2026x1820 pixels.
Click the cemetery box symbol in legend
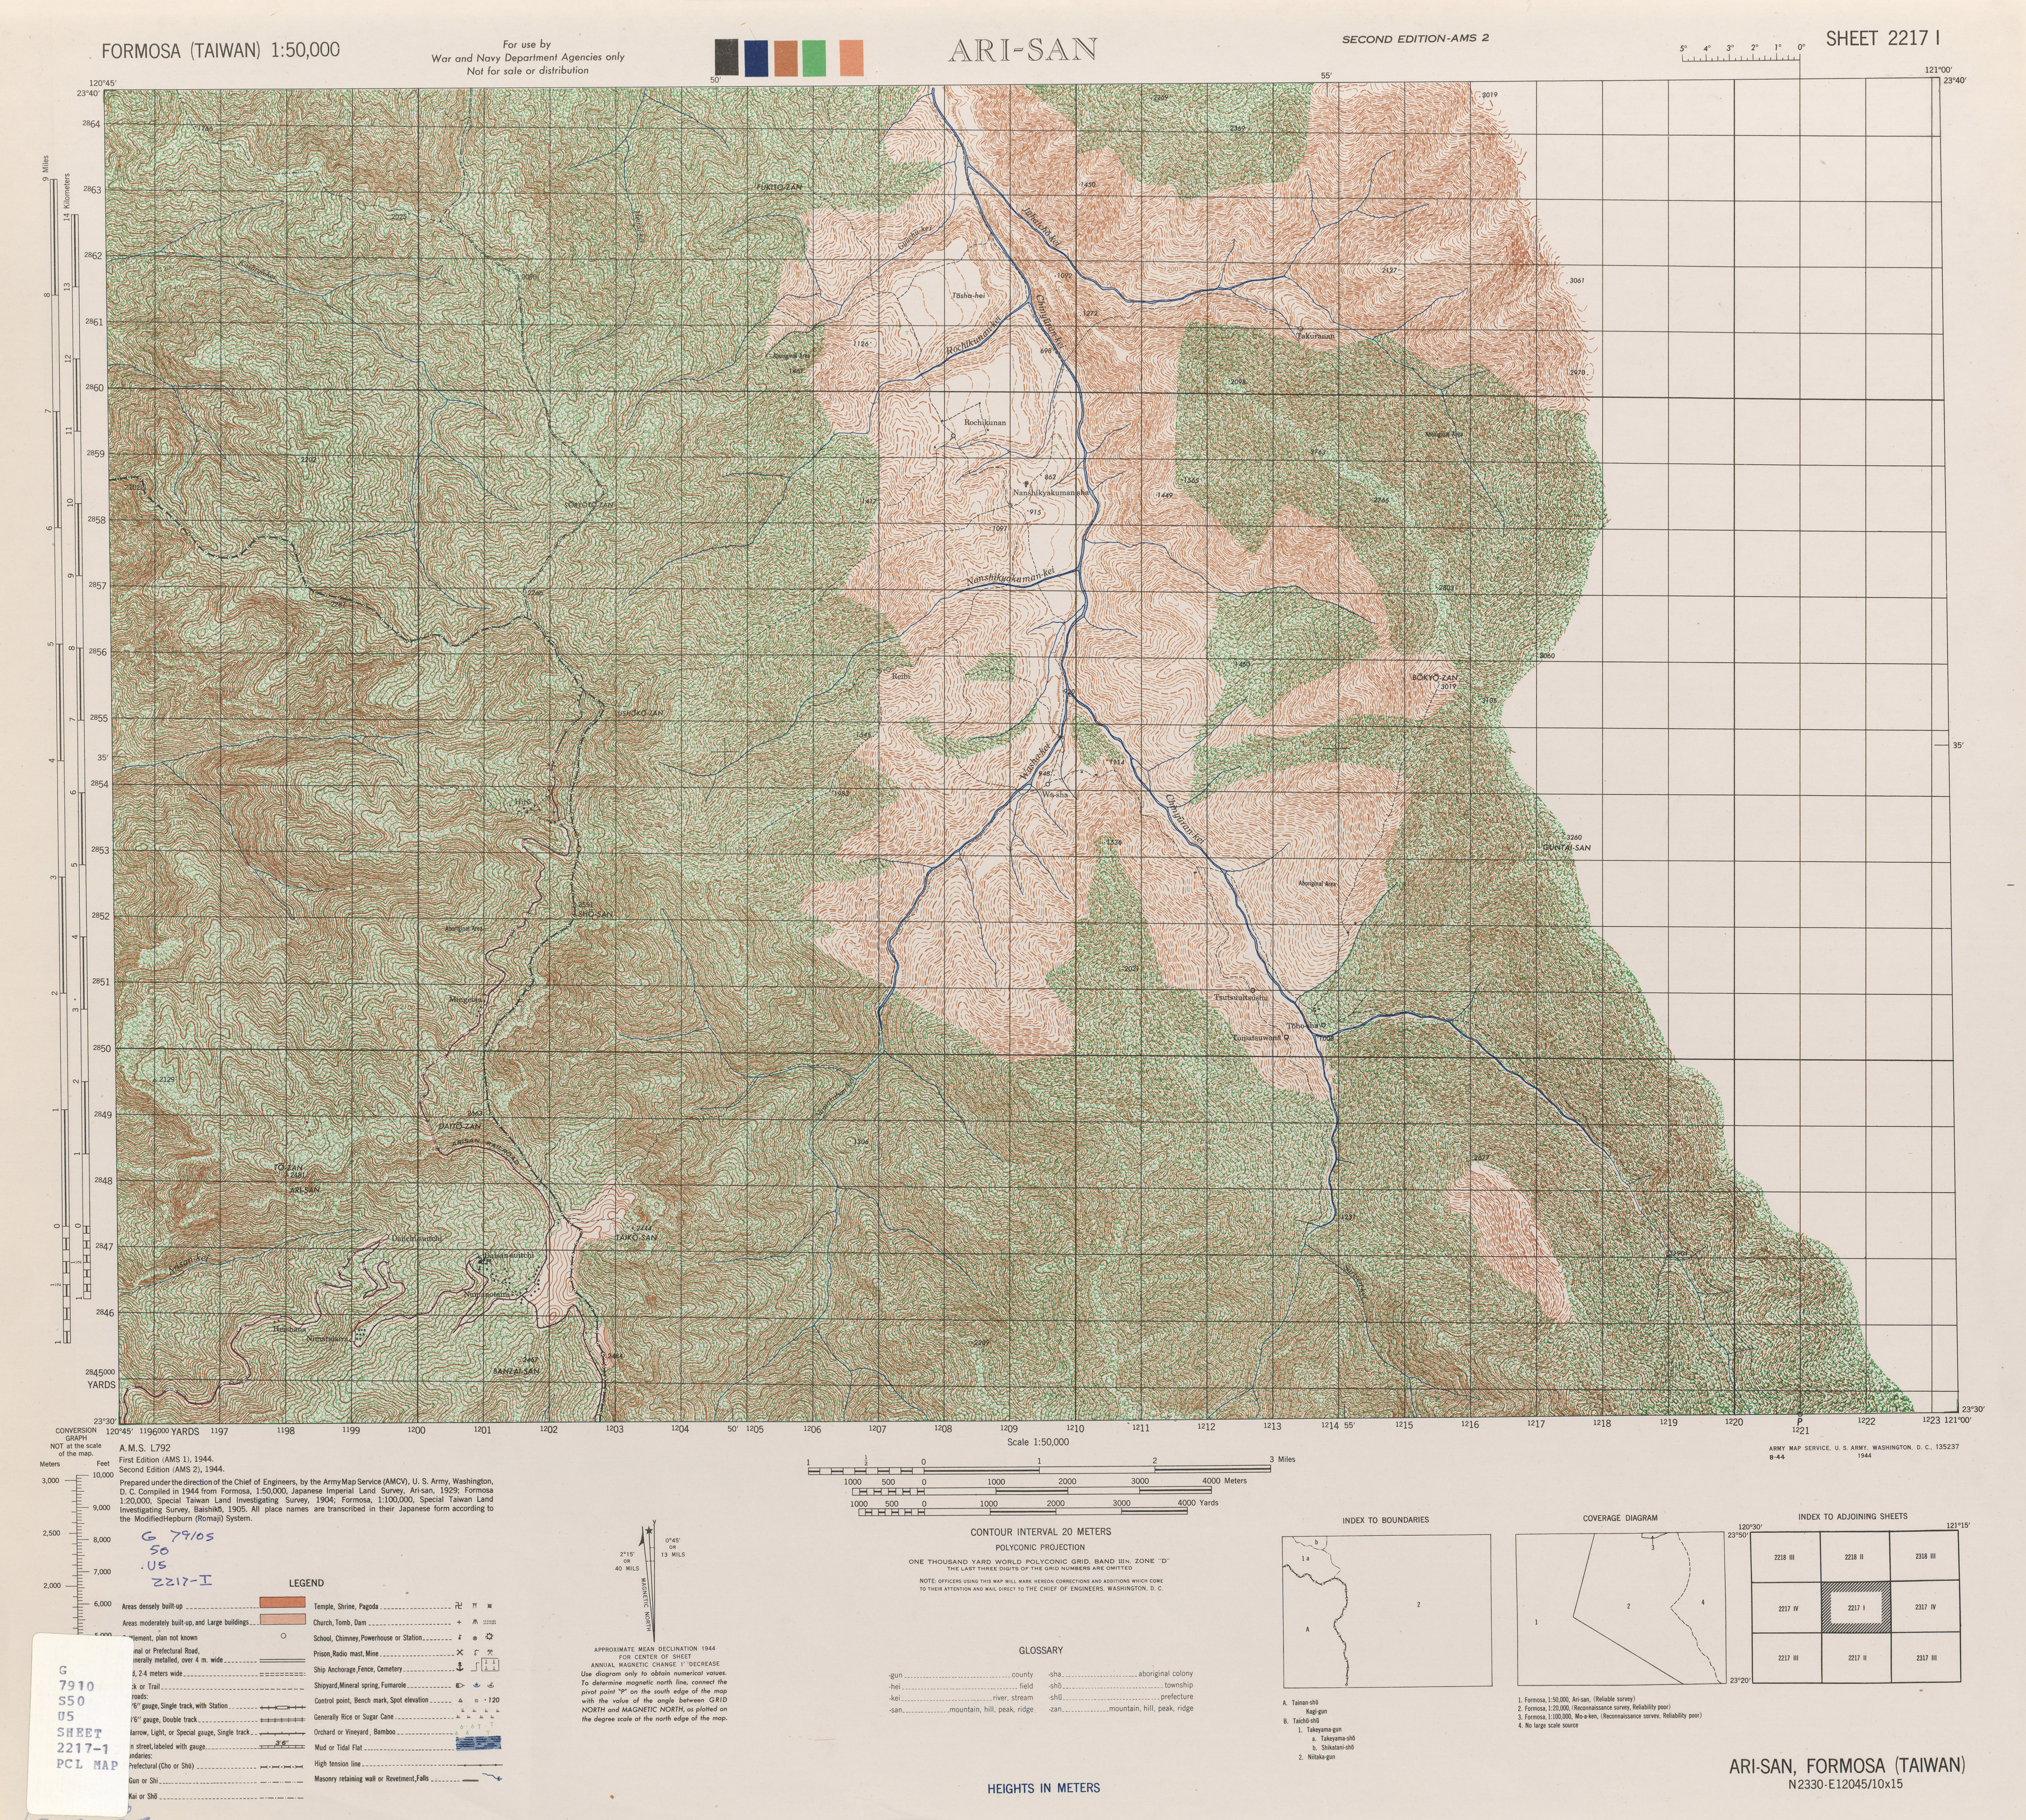click(490, 1665)
